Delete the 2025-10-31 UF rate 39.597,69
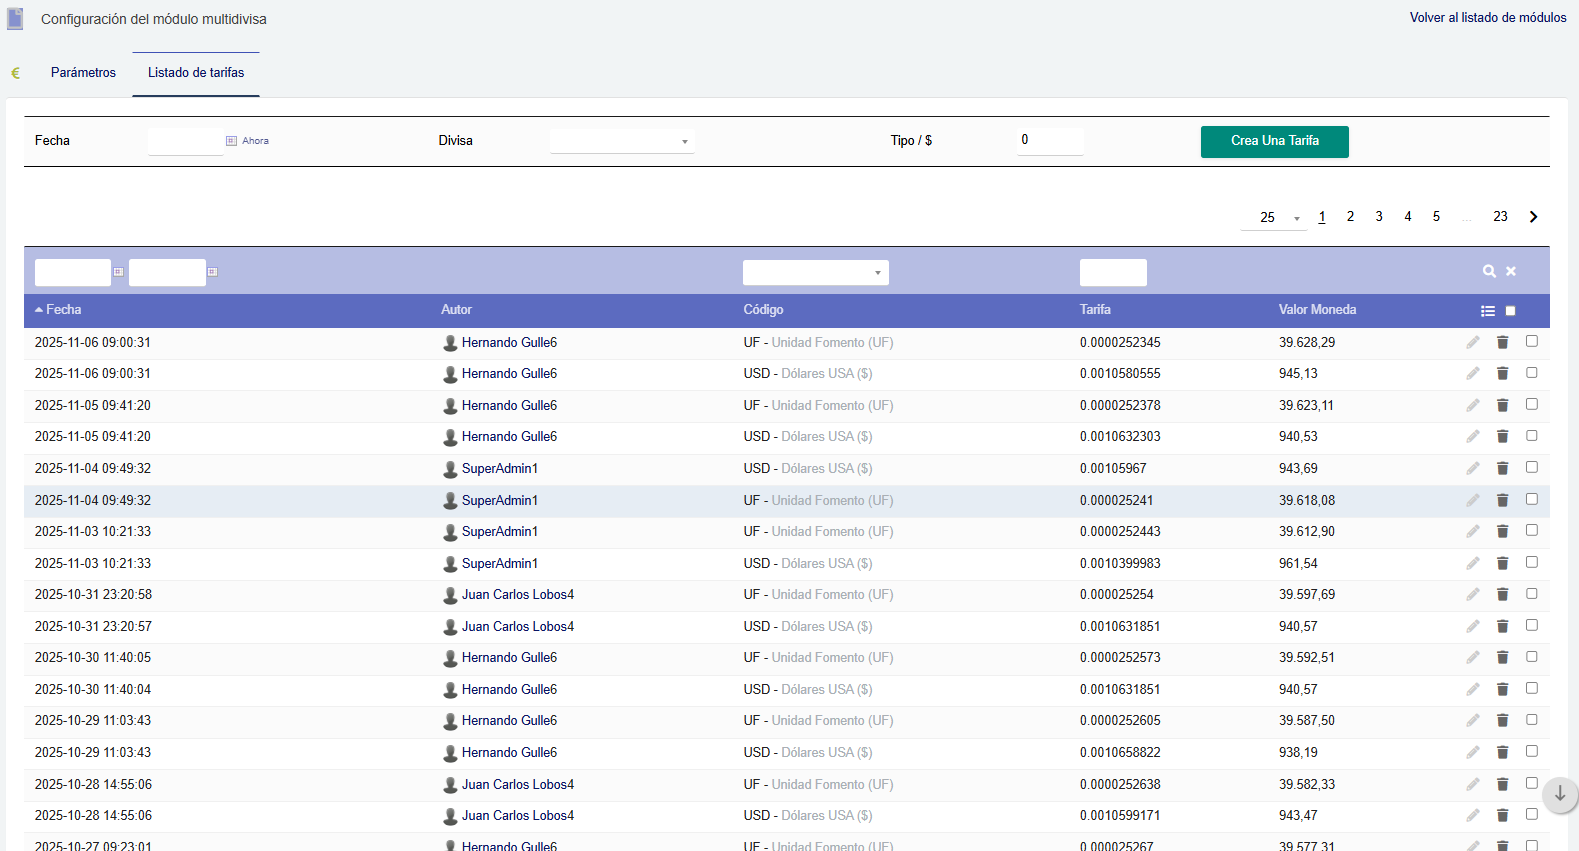1579x851 pixels. tap(1502, 595)
